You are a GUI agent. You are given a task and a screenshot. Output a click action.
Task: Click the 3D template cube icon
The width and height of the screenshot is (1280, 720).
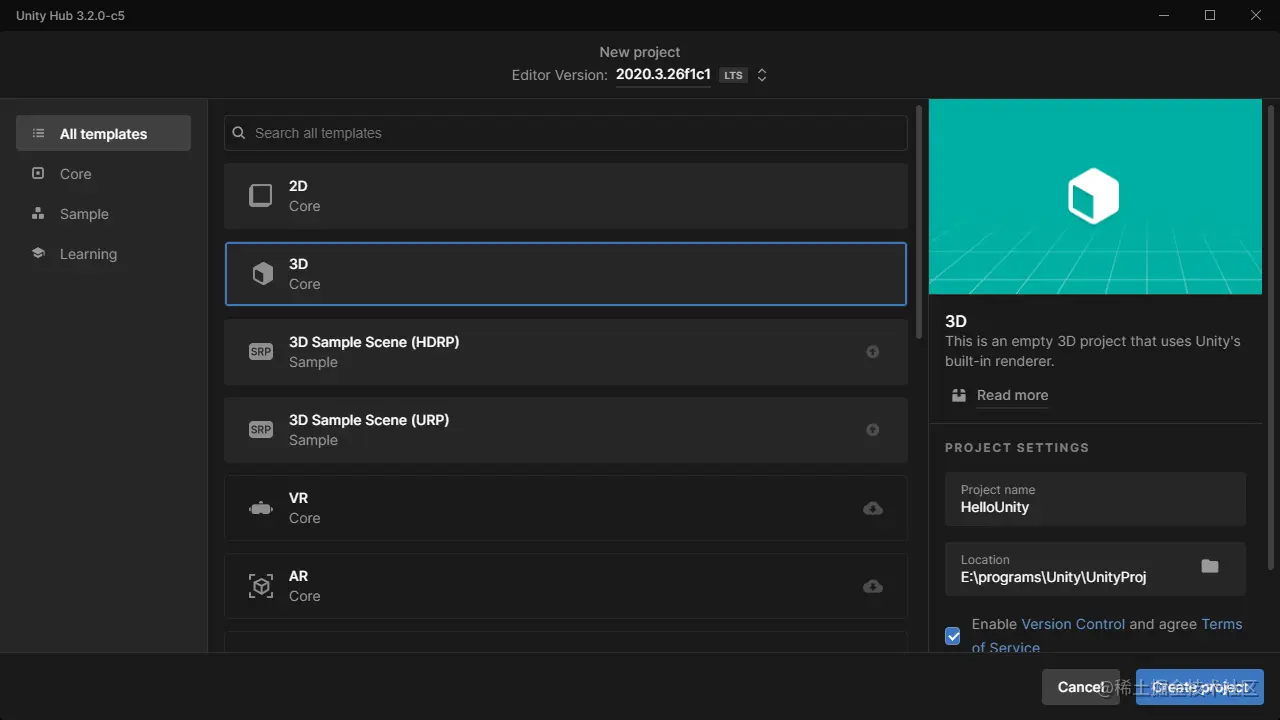coord(262,274)
